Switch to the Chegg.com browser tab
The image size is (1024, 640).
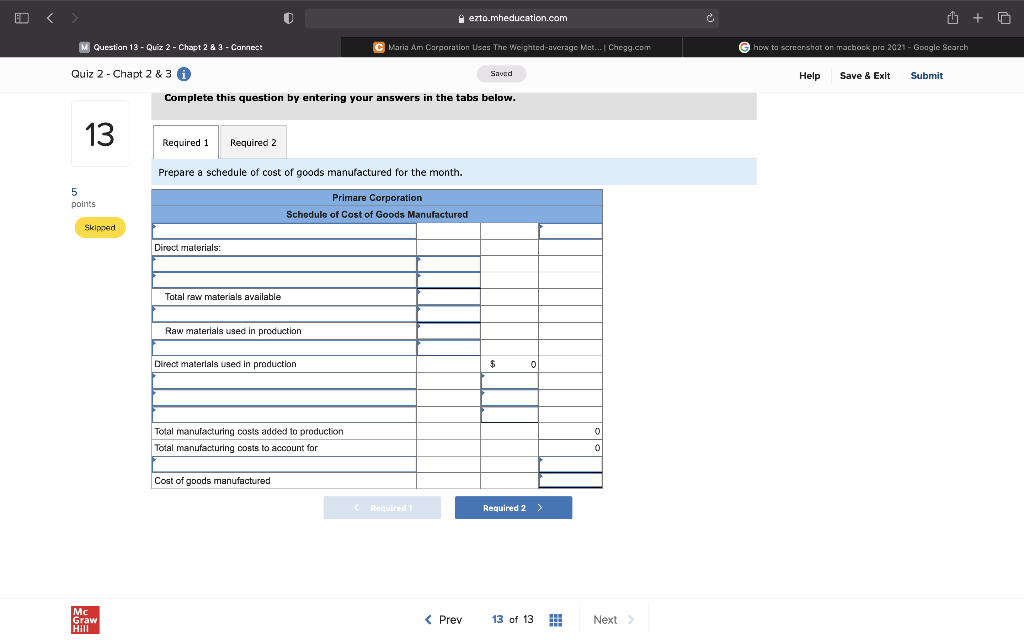[511, 47]
